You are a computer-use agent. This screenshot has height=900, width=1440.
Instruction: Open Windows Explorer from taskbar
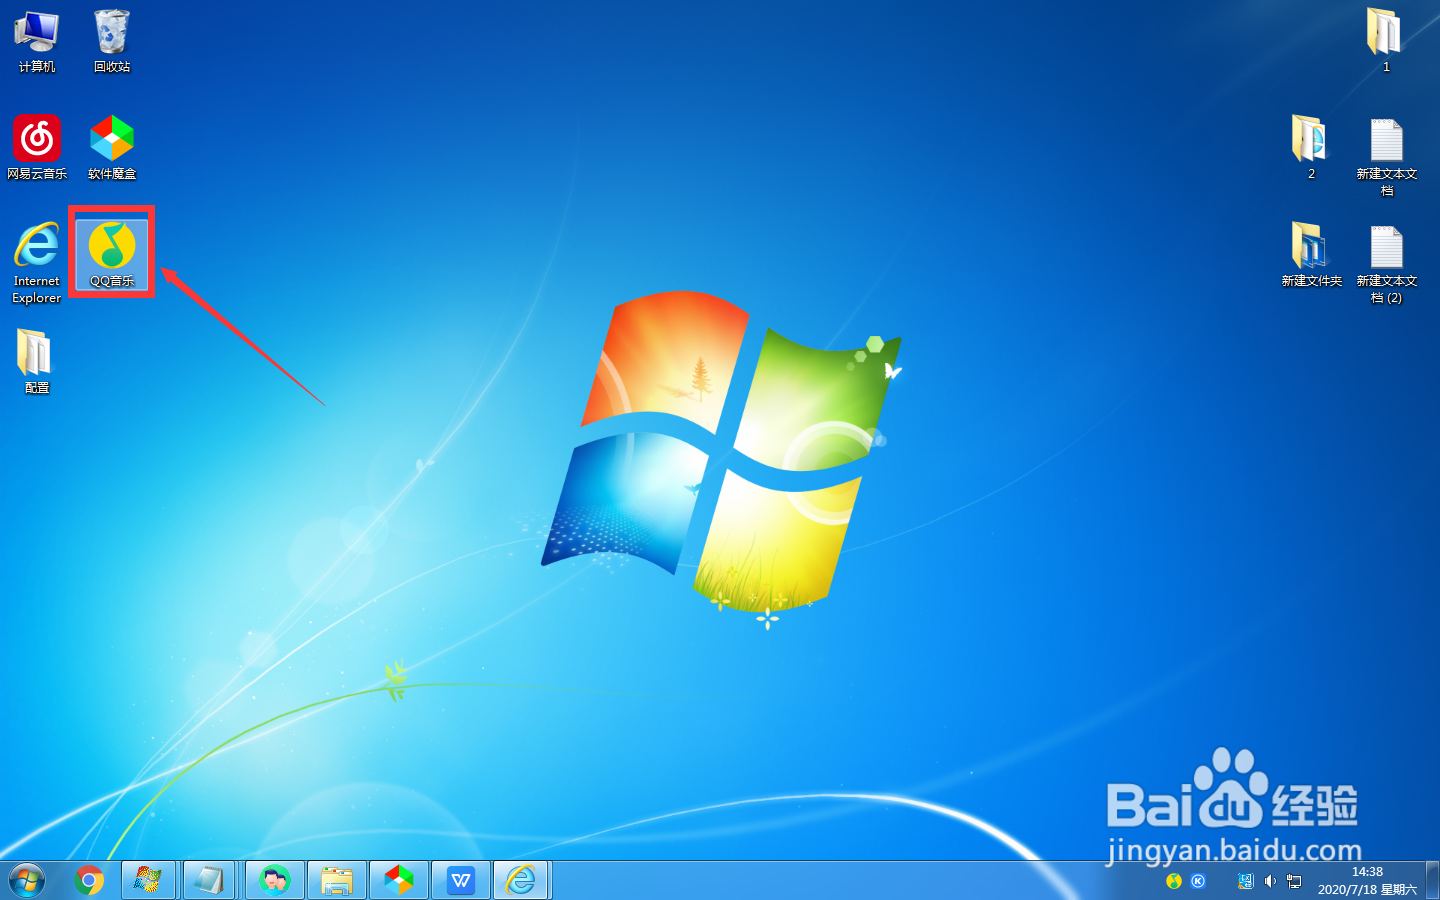tap(337, 881)
